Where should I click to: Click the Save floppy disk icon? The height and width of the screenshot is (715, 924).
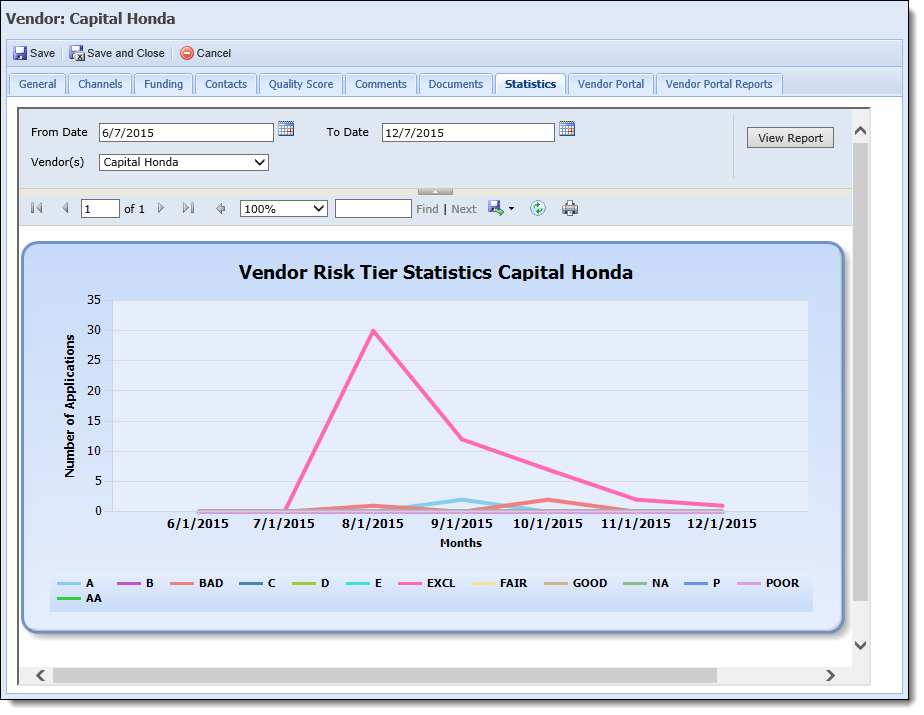[20, 53]
